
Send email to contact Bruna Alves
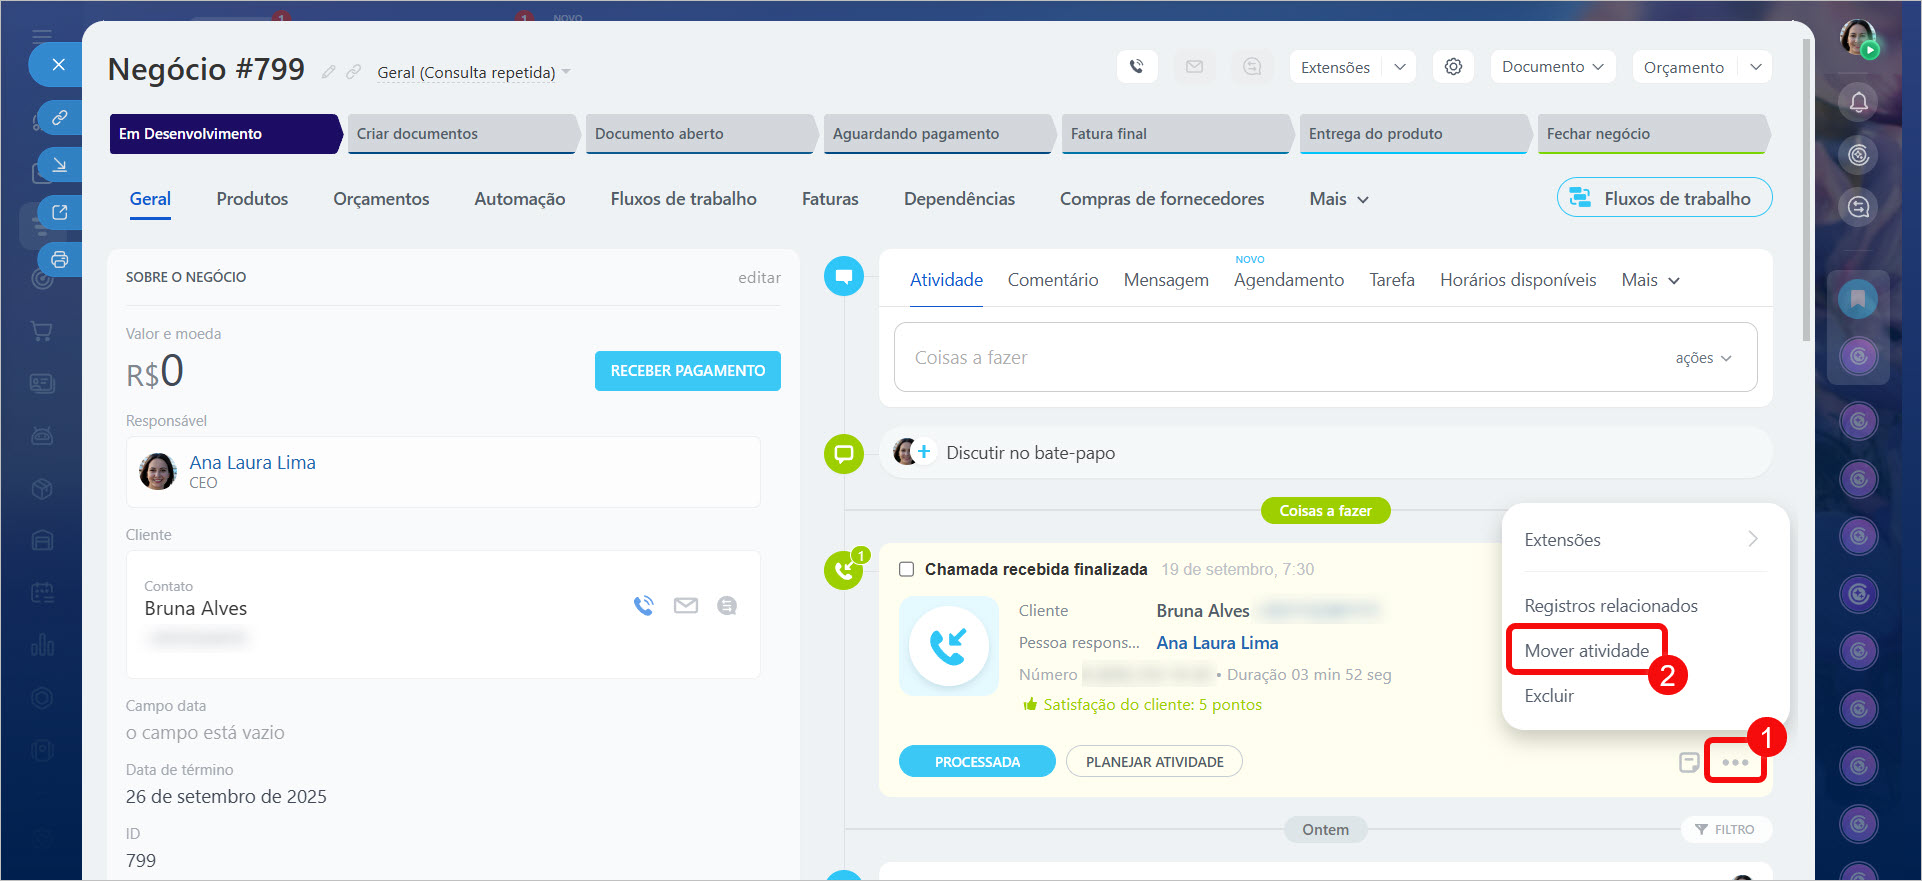pos(685,605)
